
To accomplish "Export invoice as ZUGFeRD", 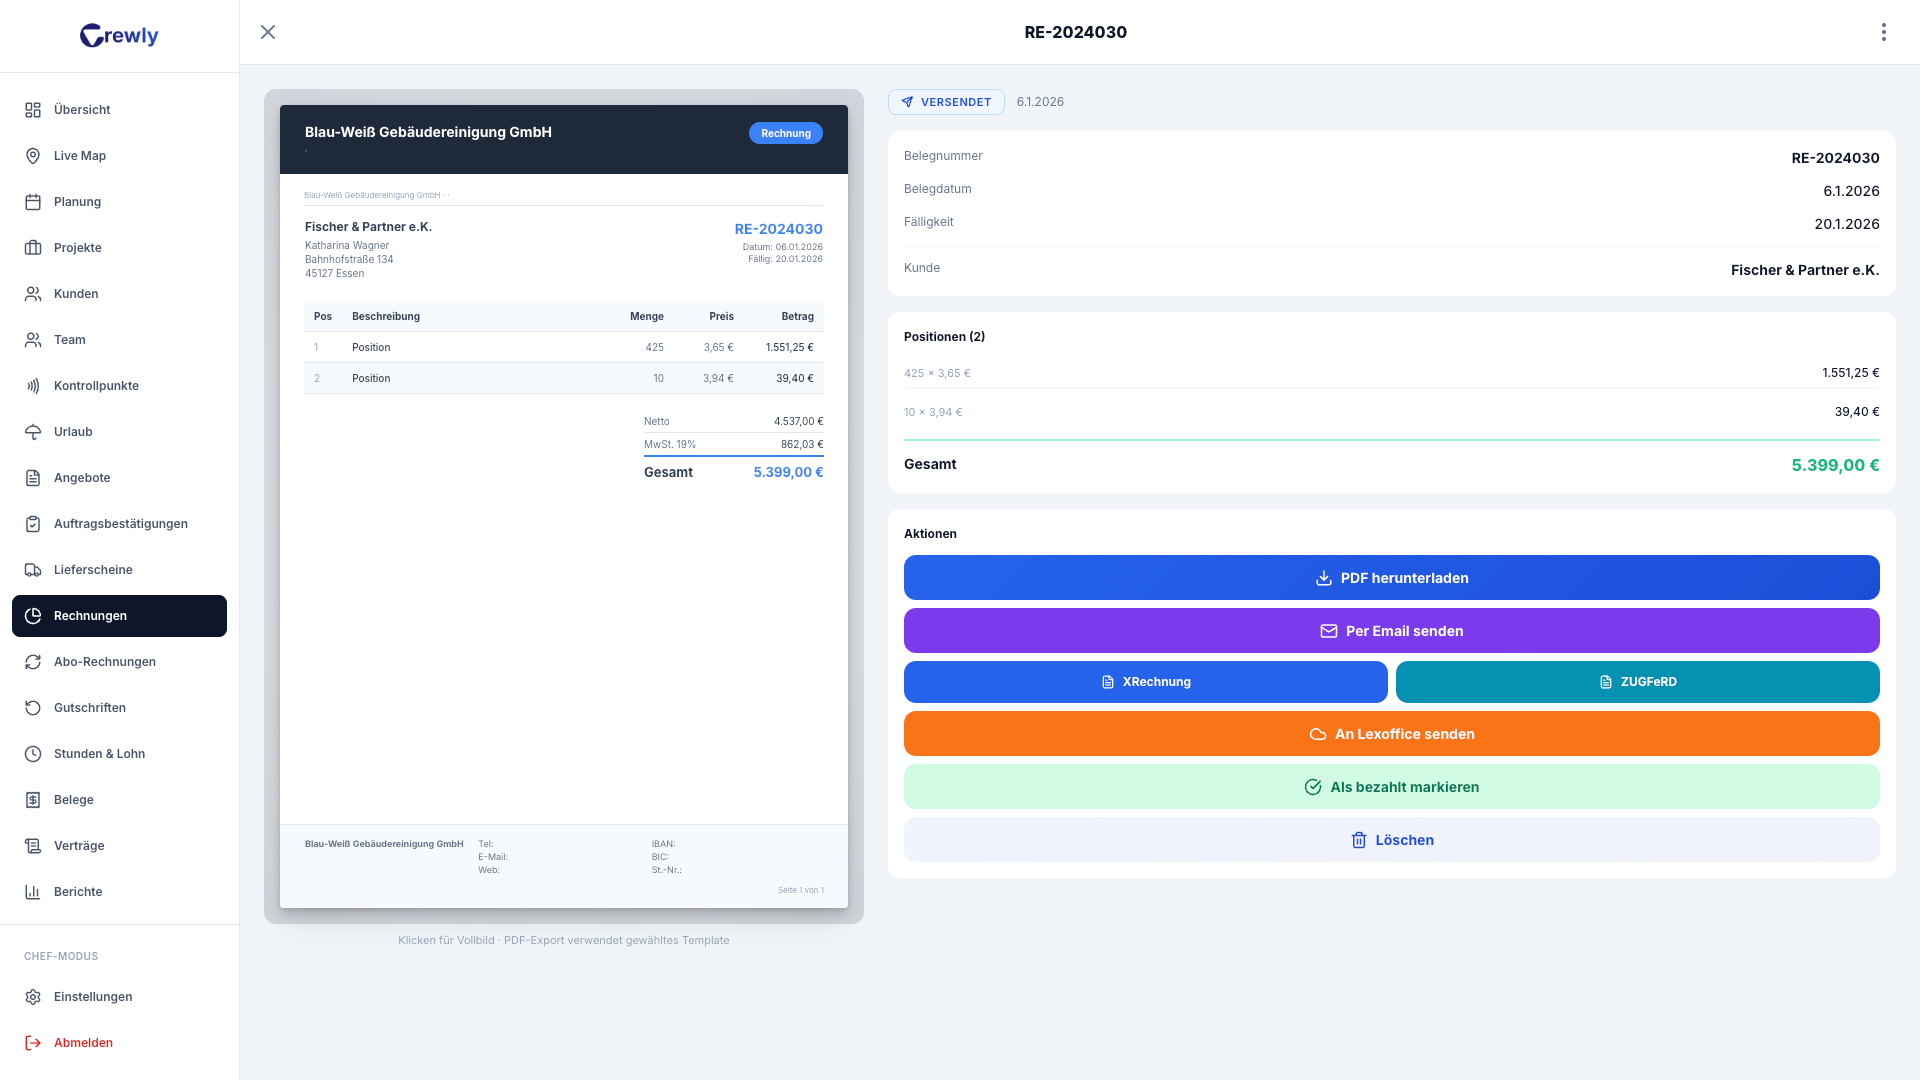I will tap(1637, 682).
